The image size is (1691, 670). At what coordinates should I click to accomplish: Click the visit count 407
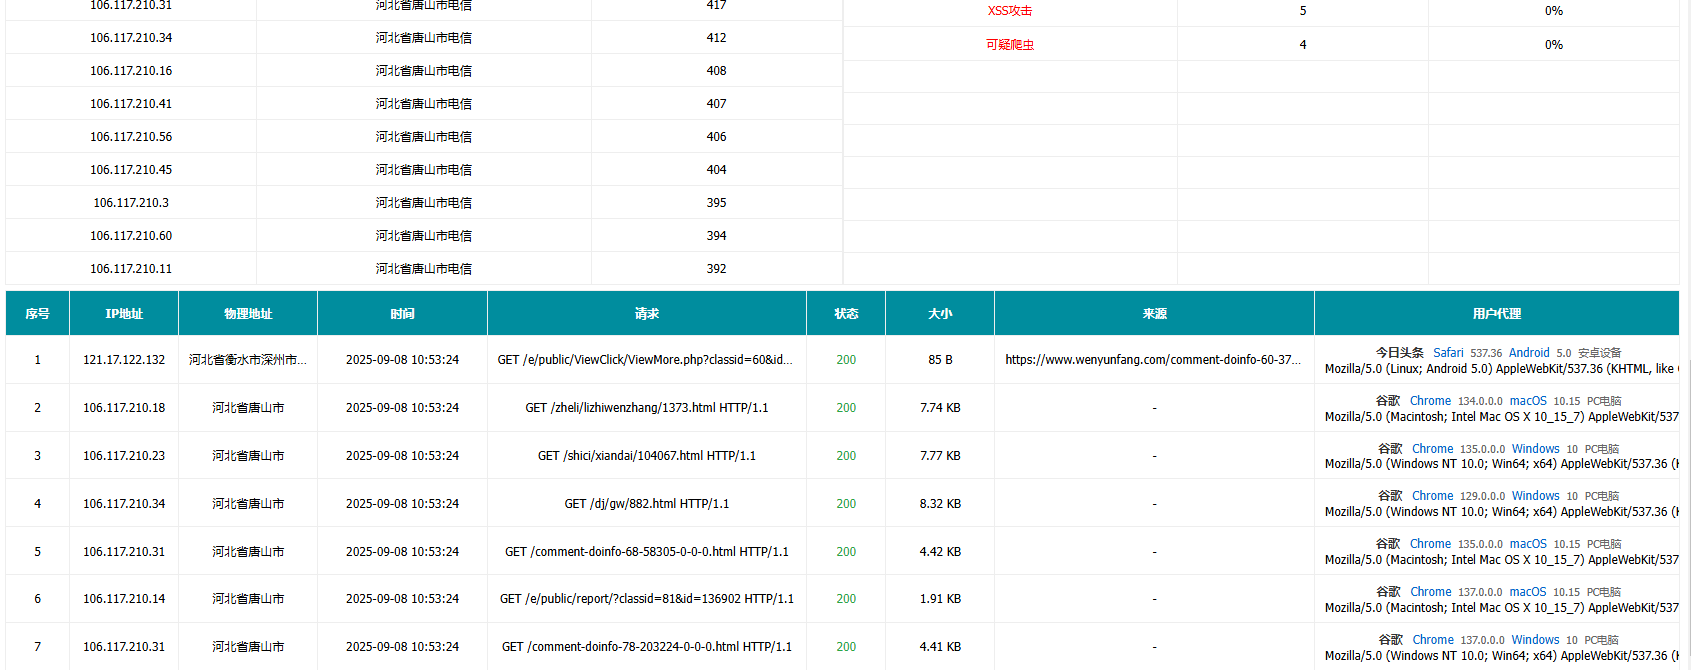[716, 104]
